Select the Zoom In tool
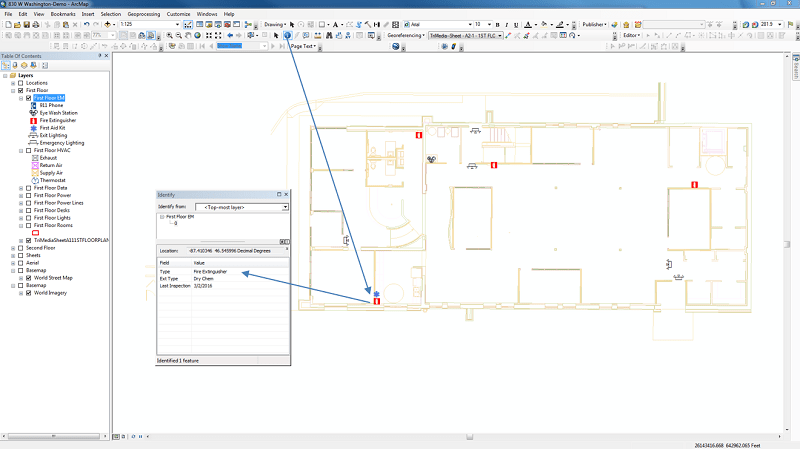This screenshot has height=449, width=800. (x=169, y=35)
